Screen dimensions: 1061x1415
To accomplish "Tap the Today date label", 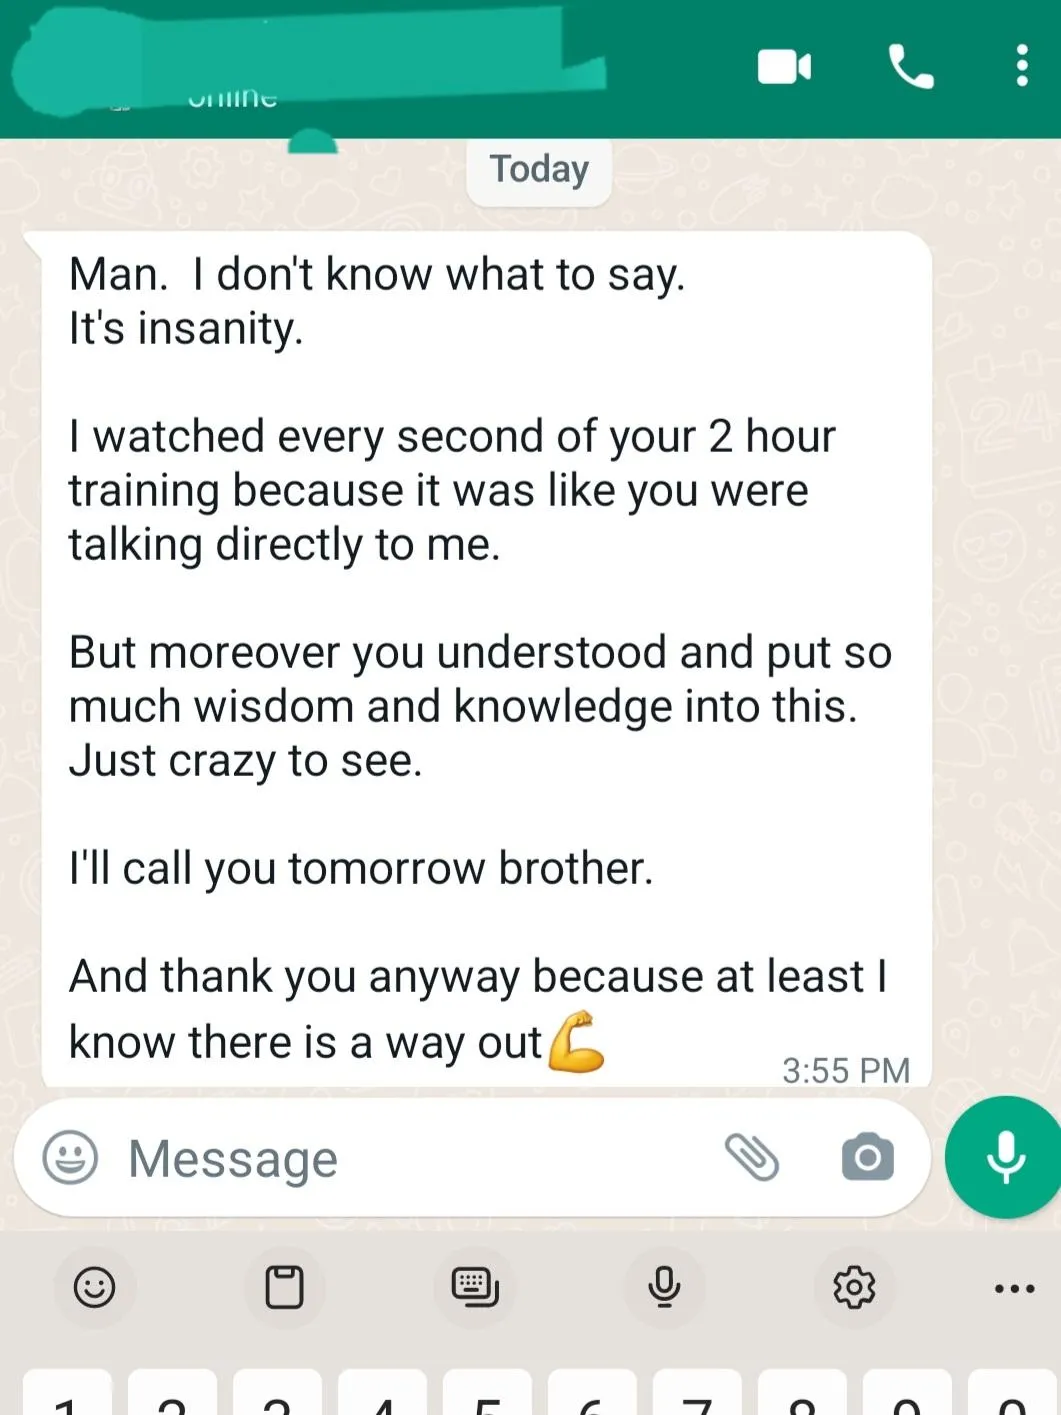I will pyautogui.click(x=539, y=170).
